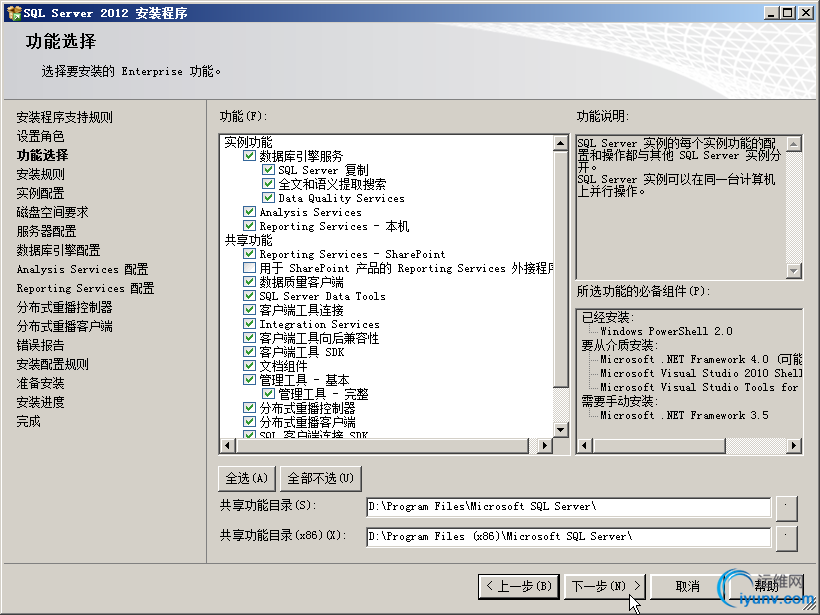Screen dimensions: 820x615
Task: Click 已经安装 group in prerequisites
Action: [x=608, y=317]
